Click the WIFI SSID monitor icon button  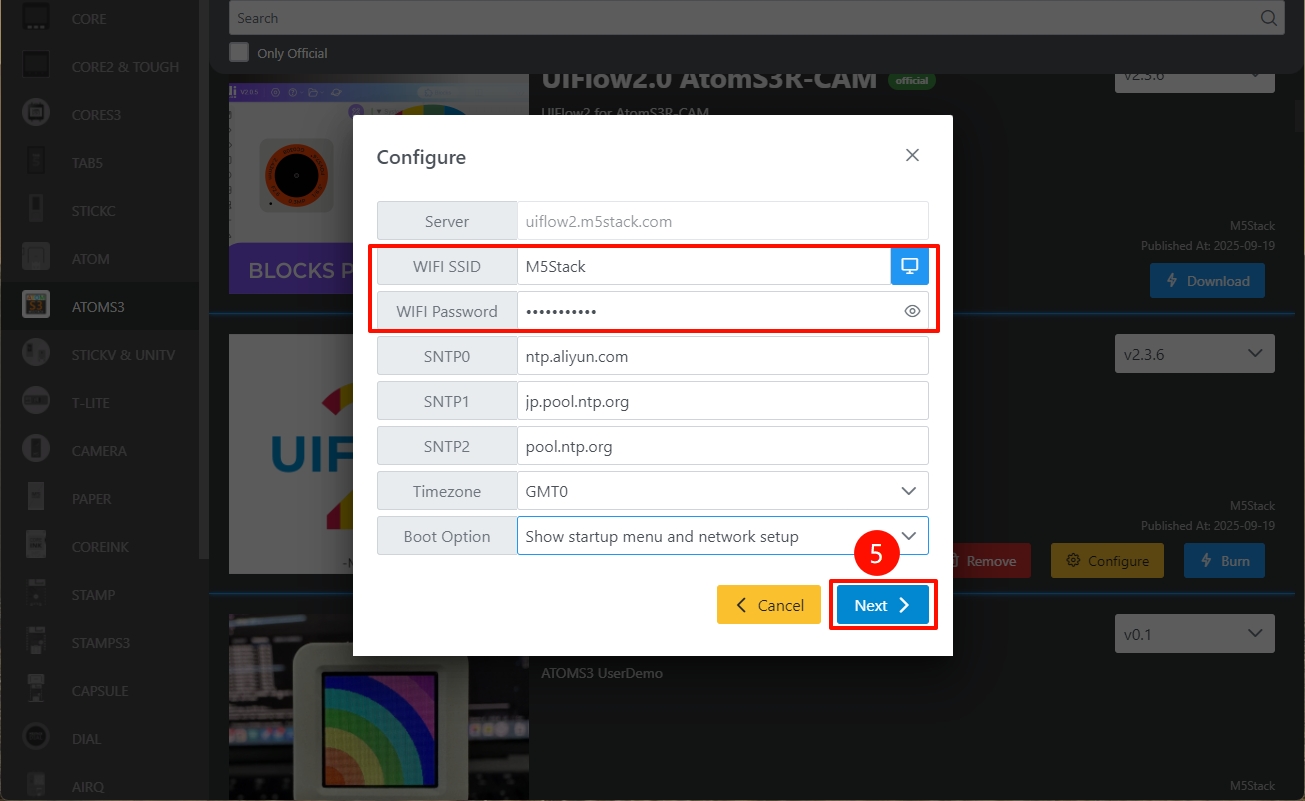tap(910, 266)
